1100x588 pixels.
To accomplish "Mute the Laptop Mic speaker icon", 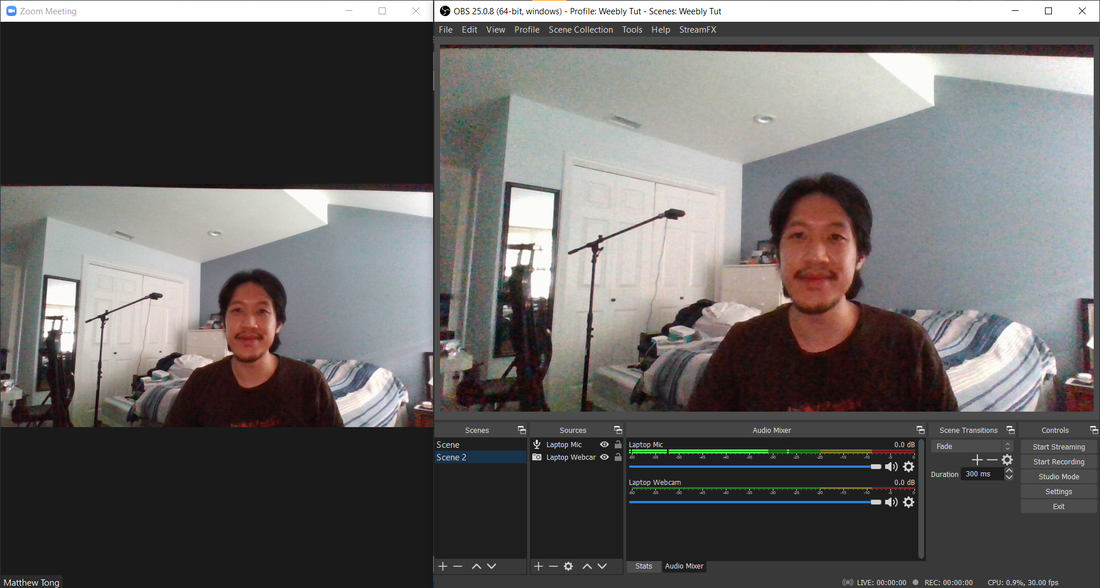I will point(891,467).
